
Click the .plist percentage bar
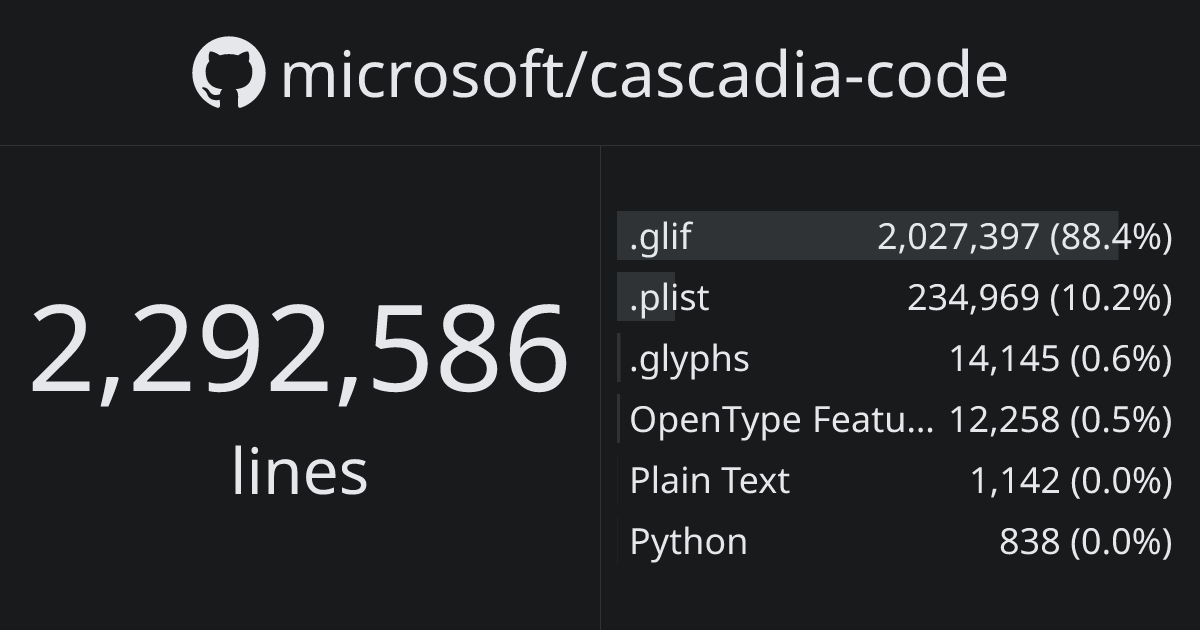pyautogui.click(x=646, y=297)
